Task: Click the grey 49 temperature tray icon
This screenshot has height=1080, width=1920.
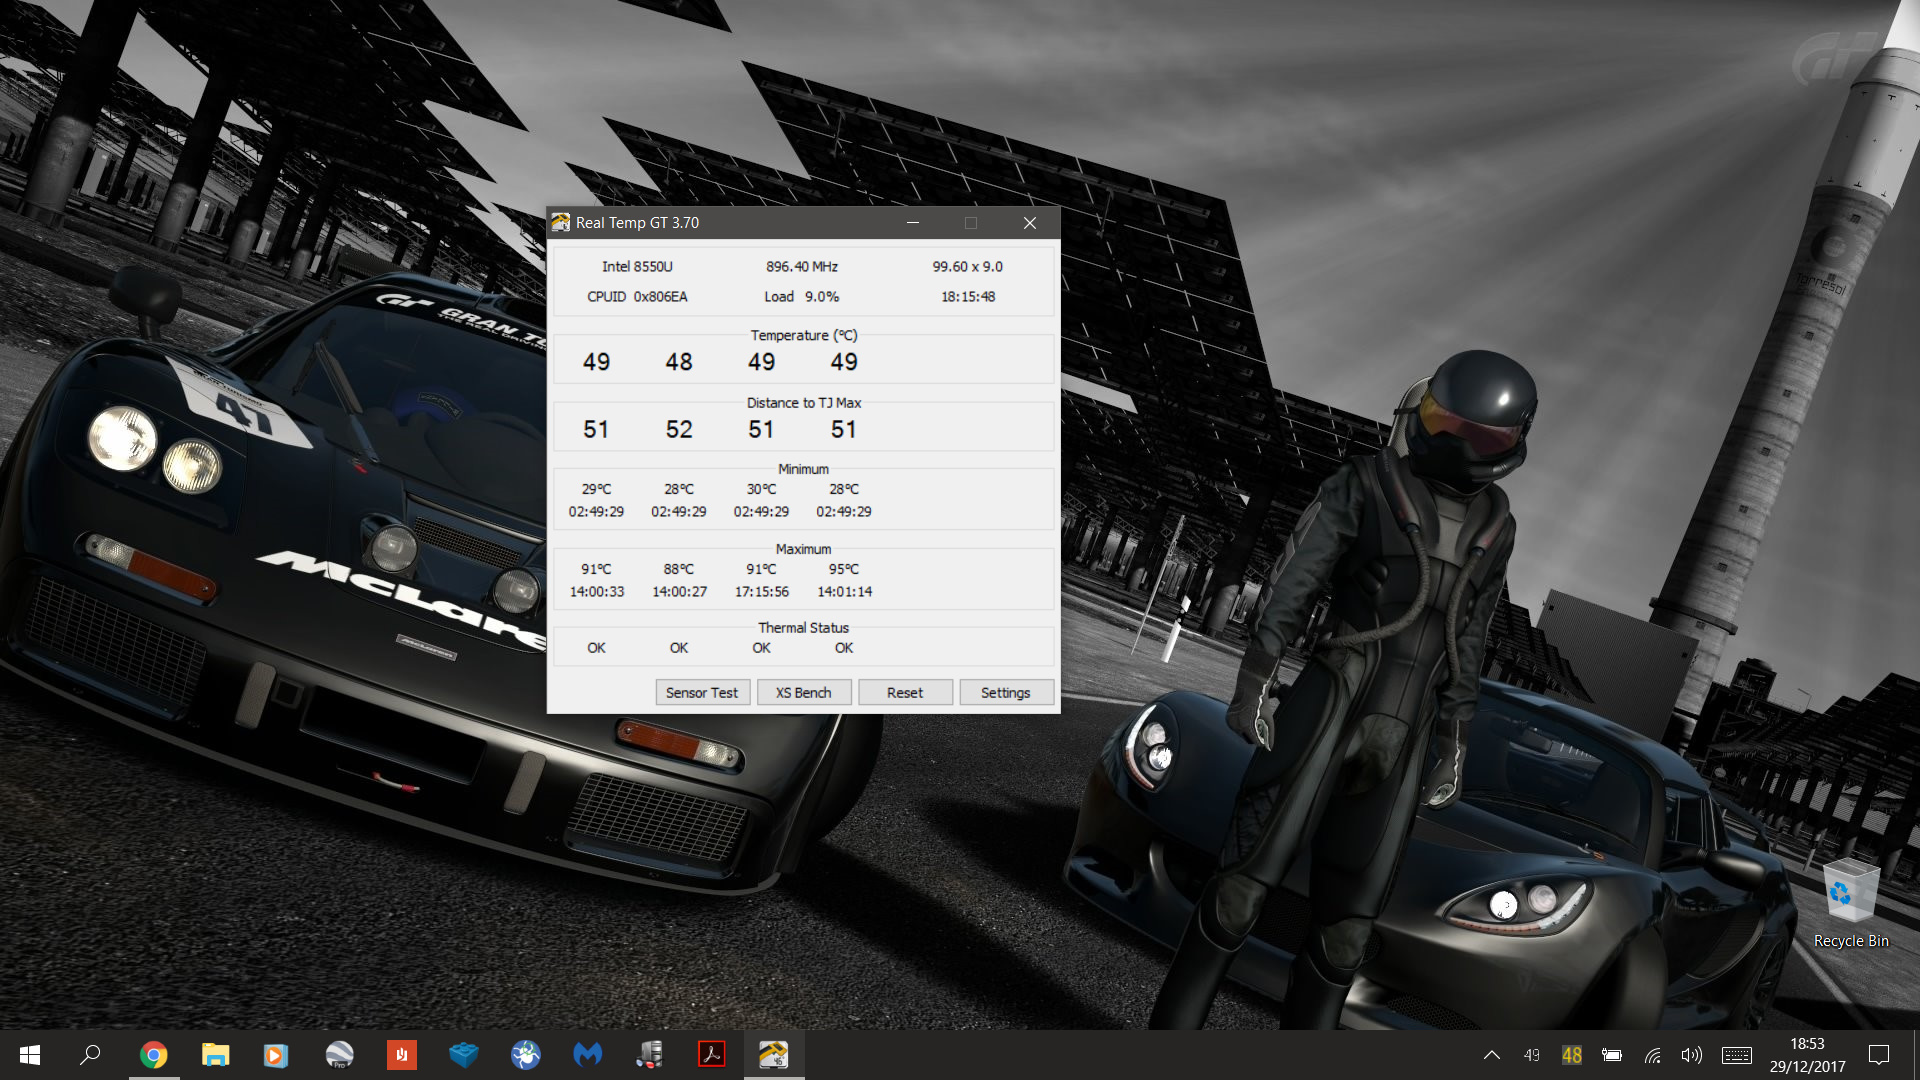Action: 1531,1055
